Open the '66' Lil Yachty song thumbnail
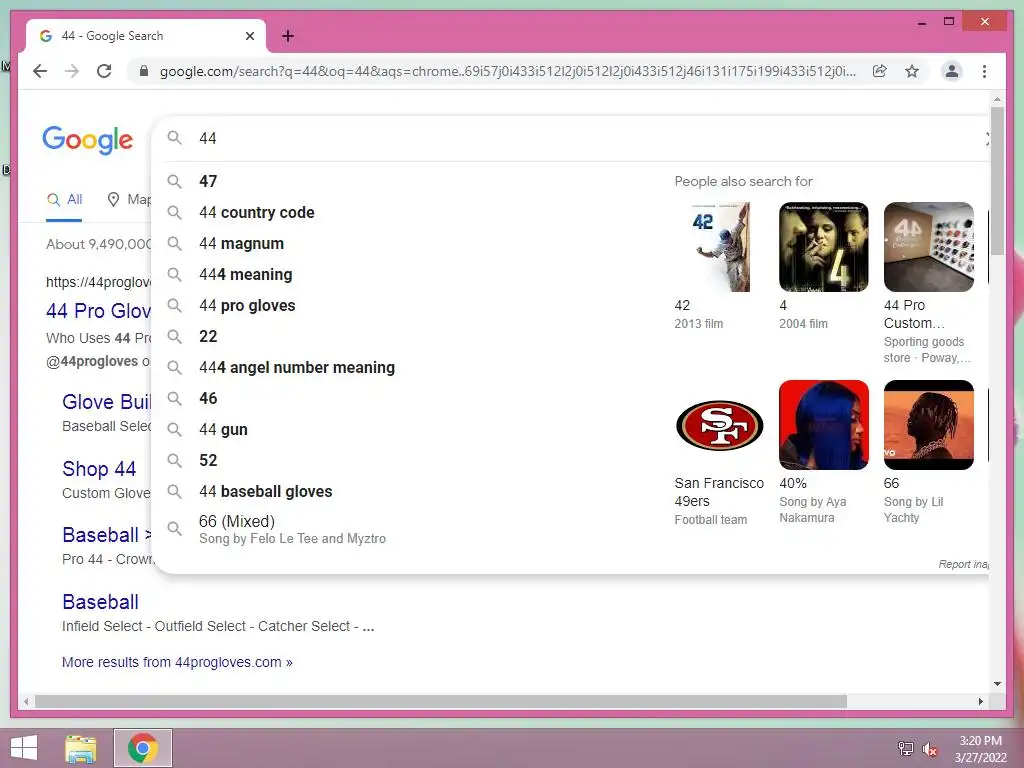 [929, 425]
